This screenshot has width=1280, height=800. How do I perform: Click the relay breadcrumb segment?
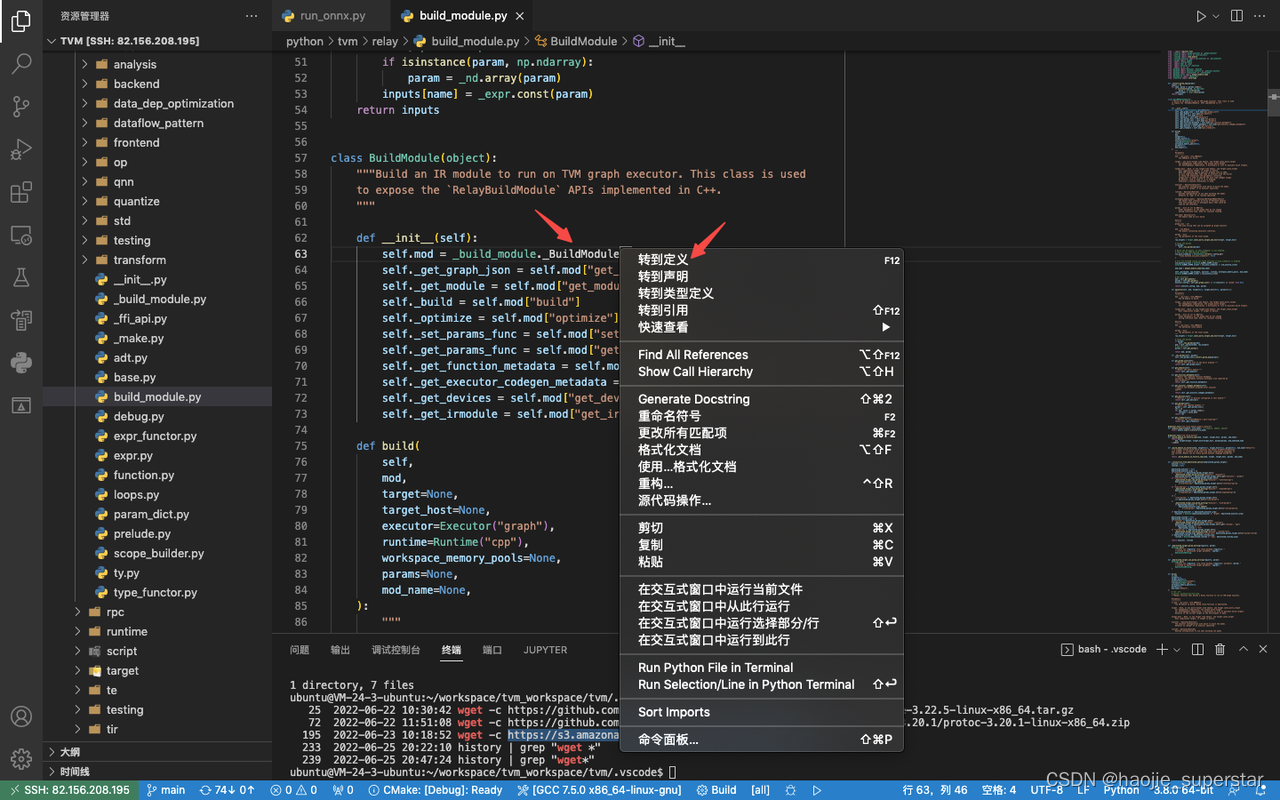386,41
